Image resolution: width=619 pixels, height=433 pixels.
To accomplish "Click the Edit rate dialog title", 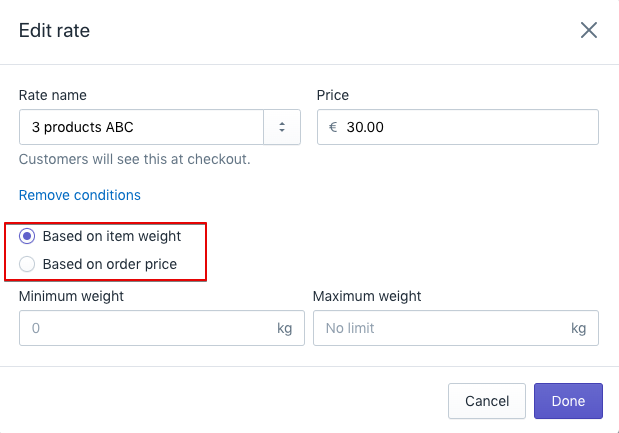I will pos(55,31).
